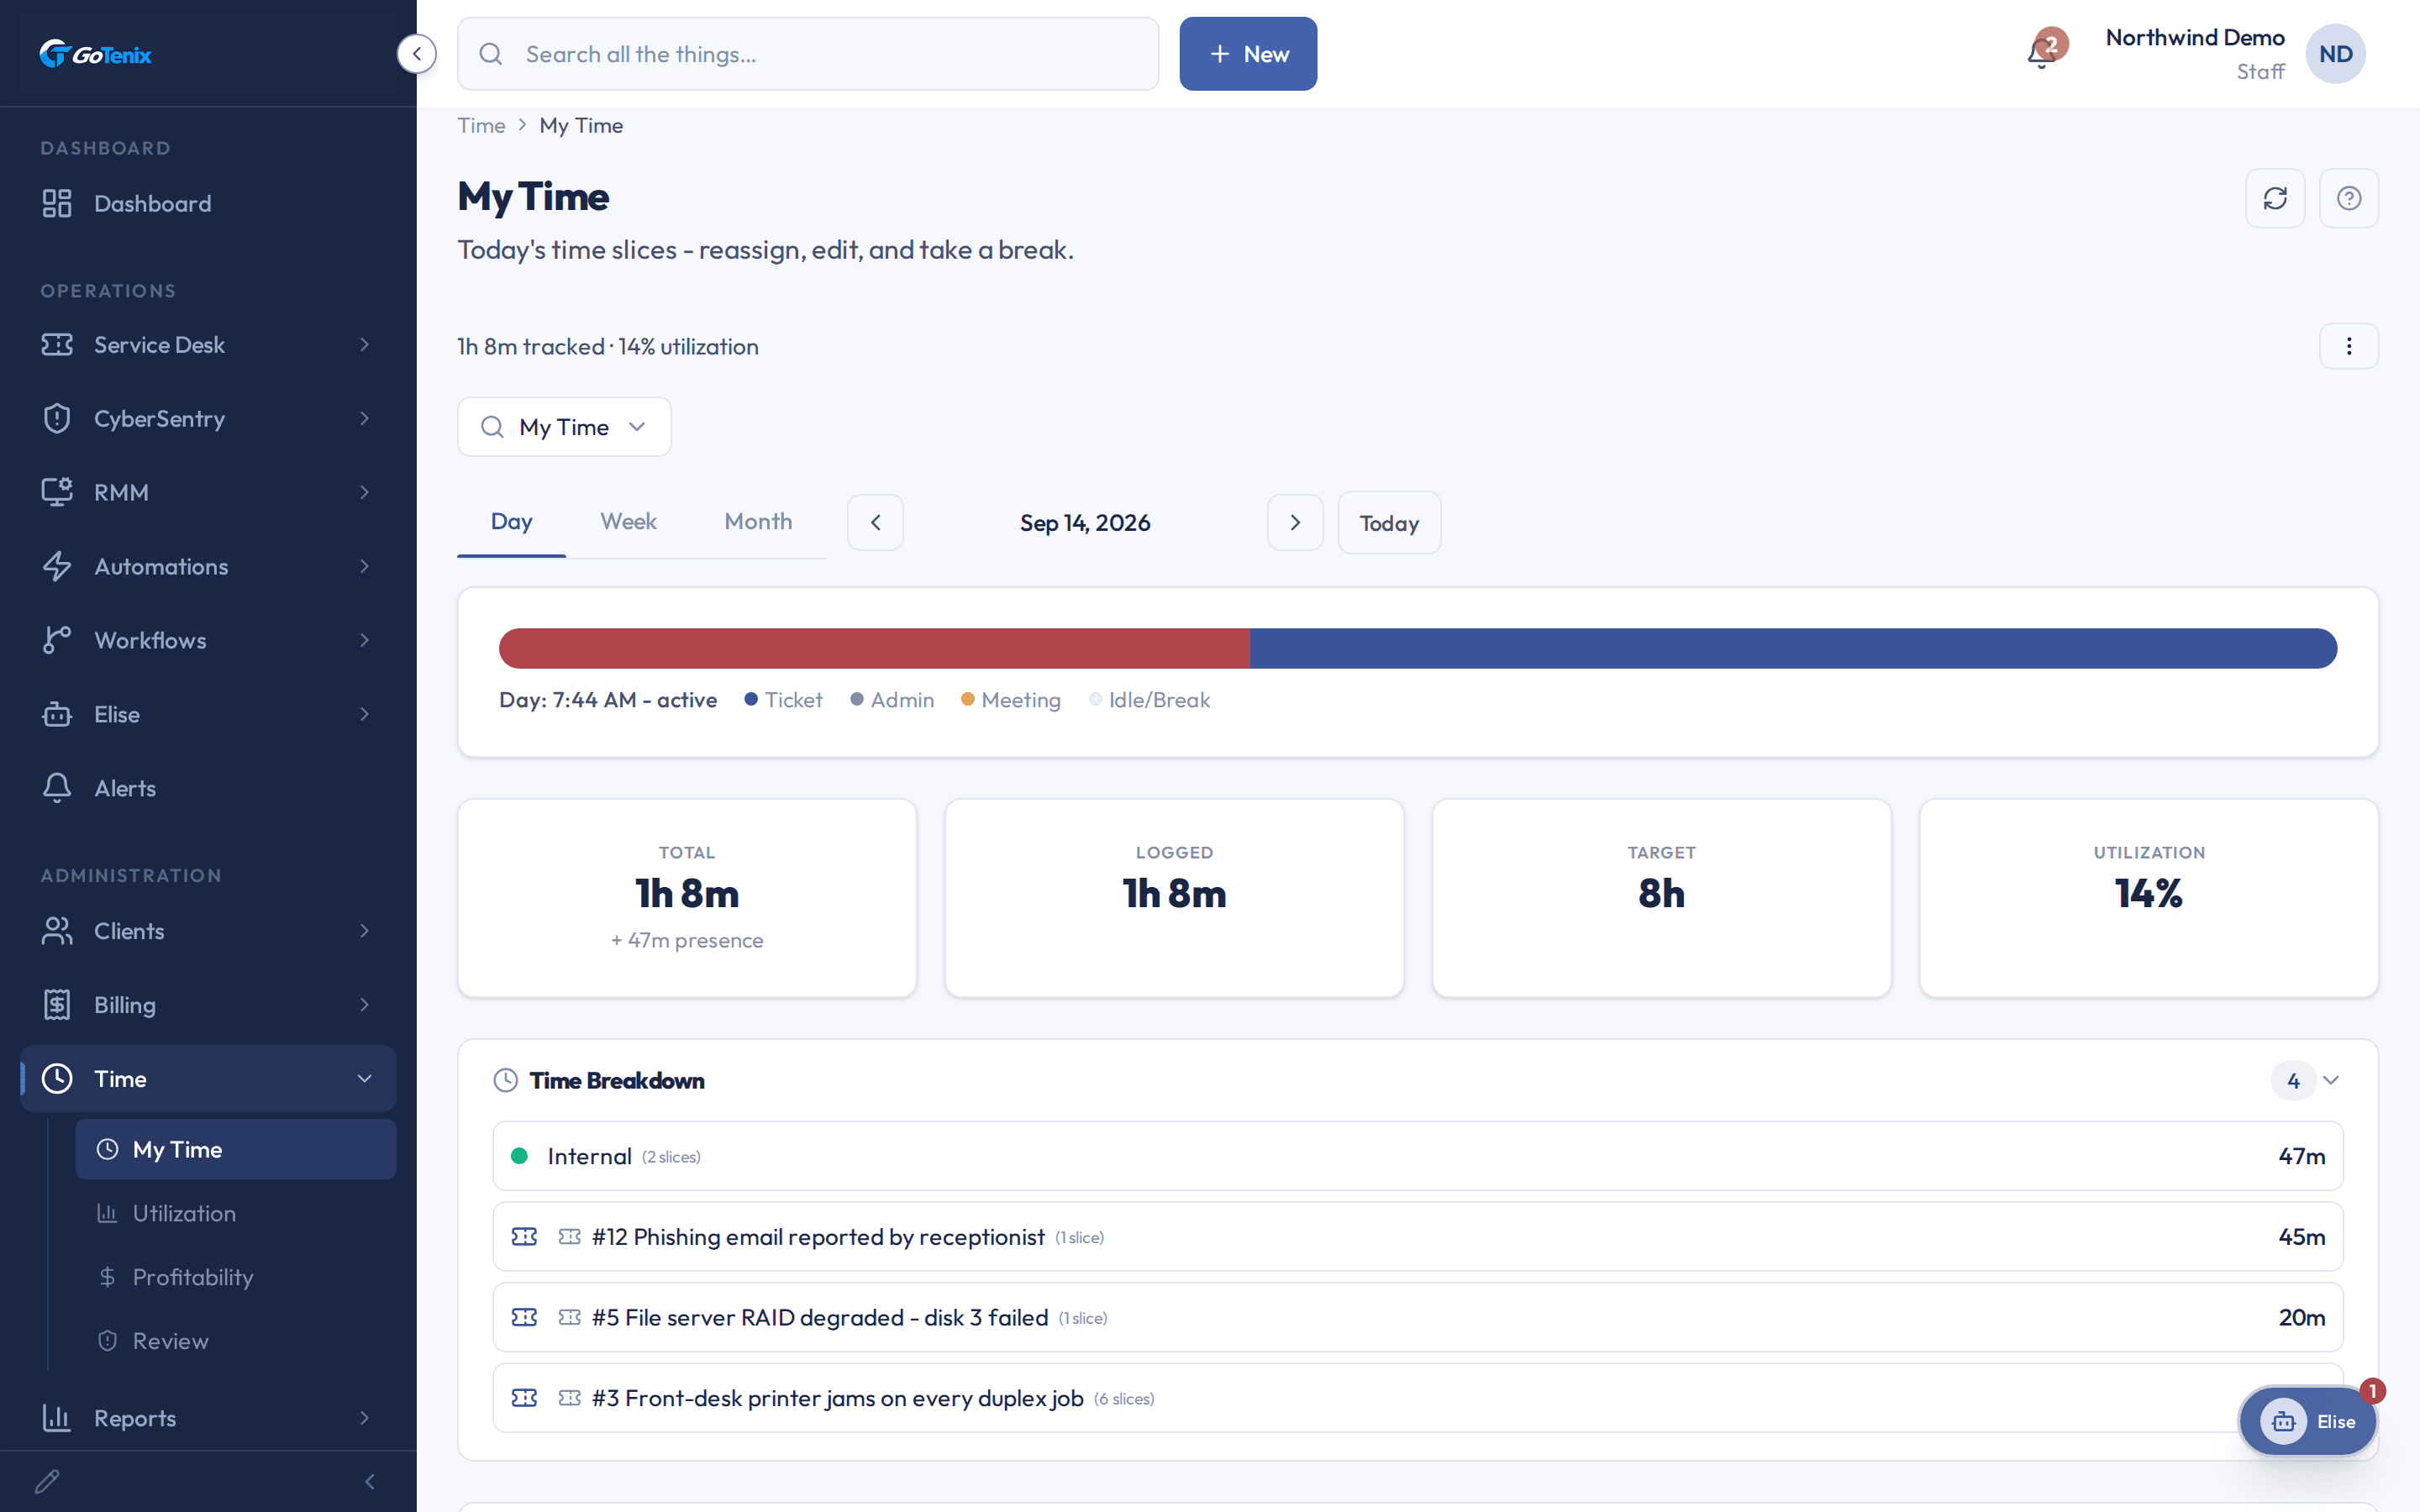Viewport: 2420px width, 1512px height.
Task: Open notifications bell icon
Action: 2042,53
